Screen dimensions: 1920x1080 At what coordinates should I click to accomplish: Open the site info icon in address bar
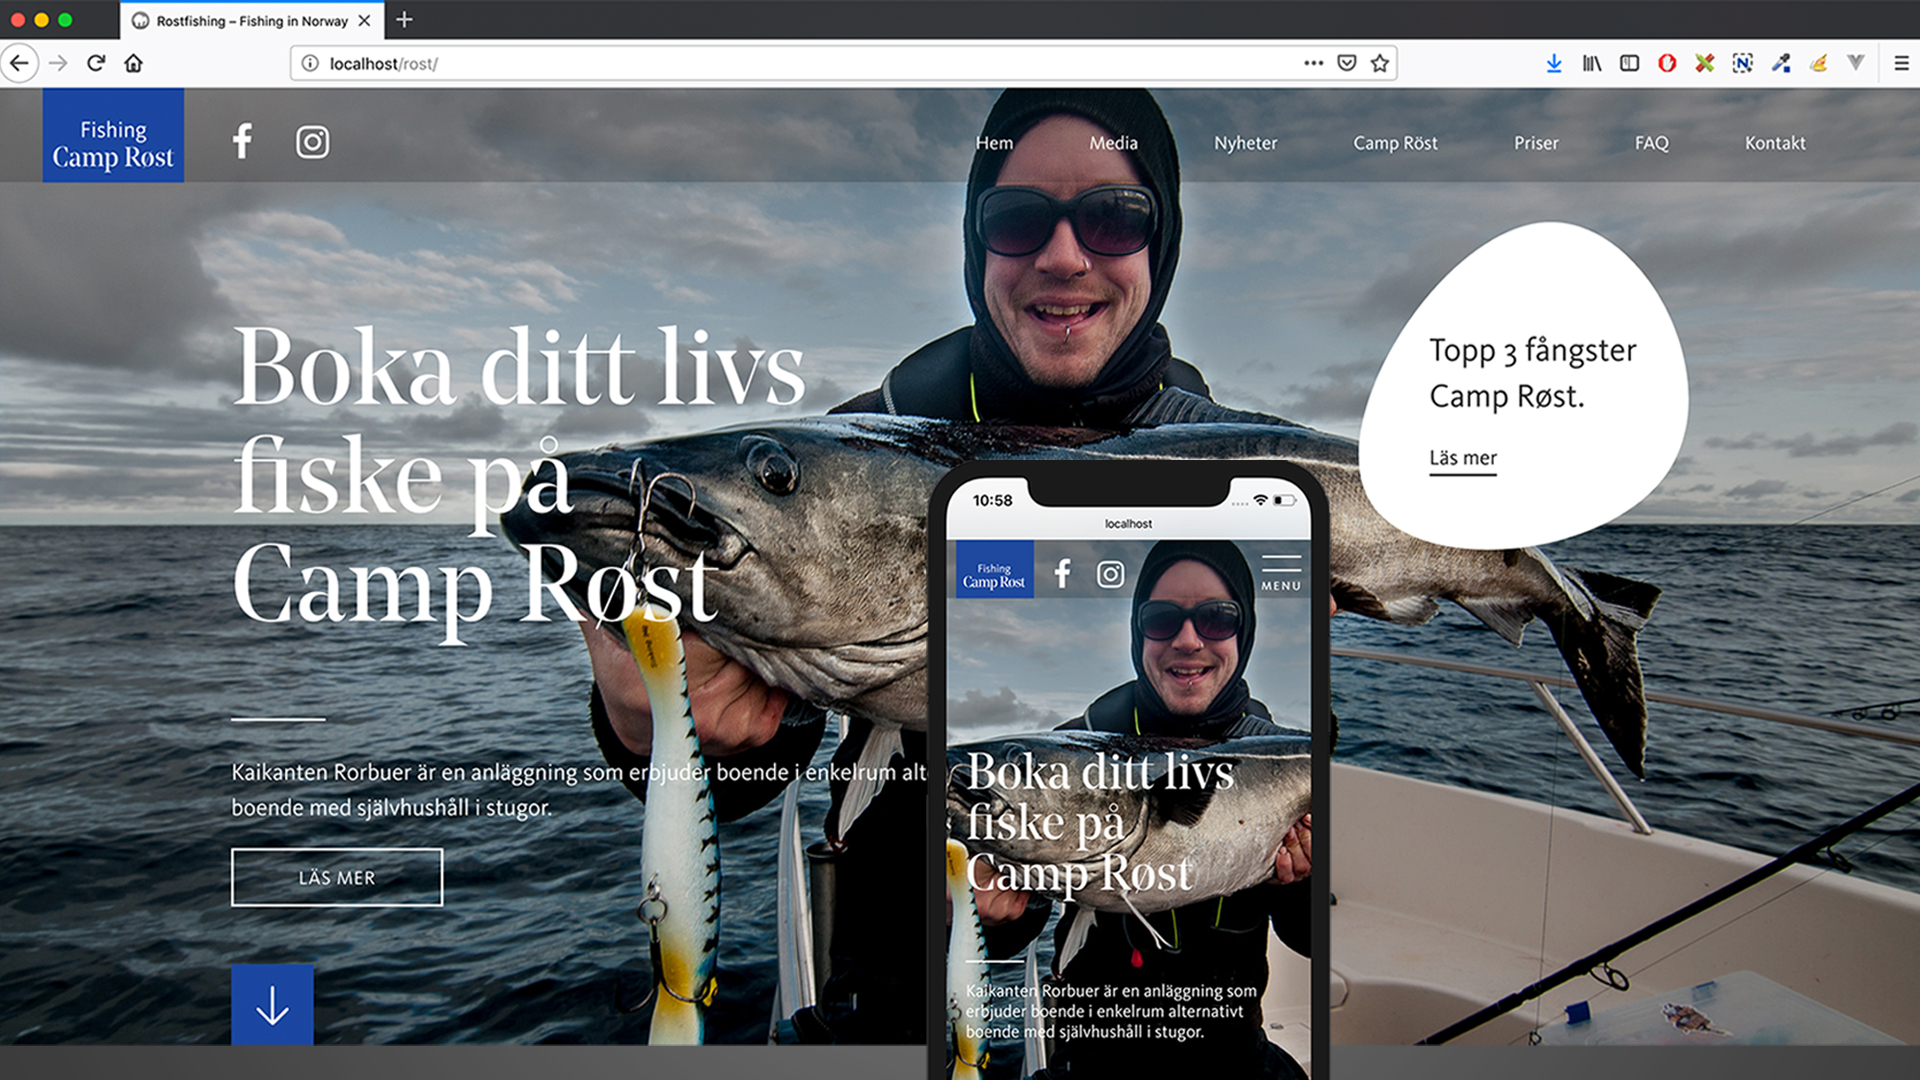point(310,63)
